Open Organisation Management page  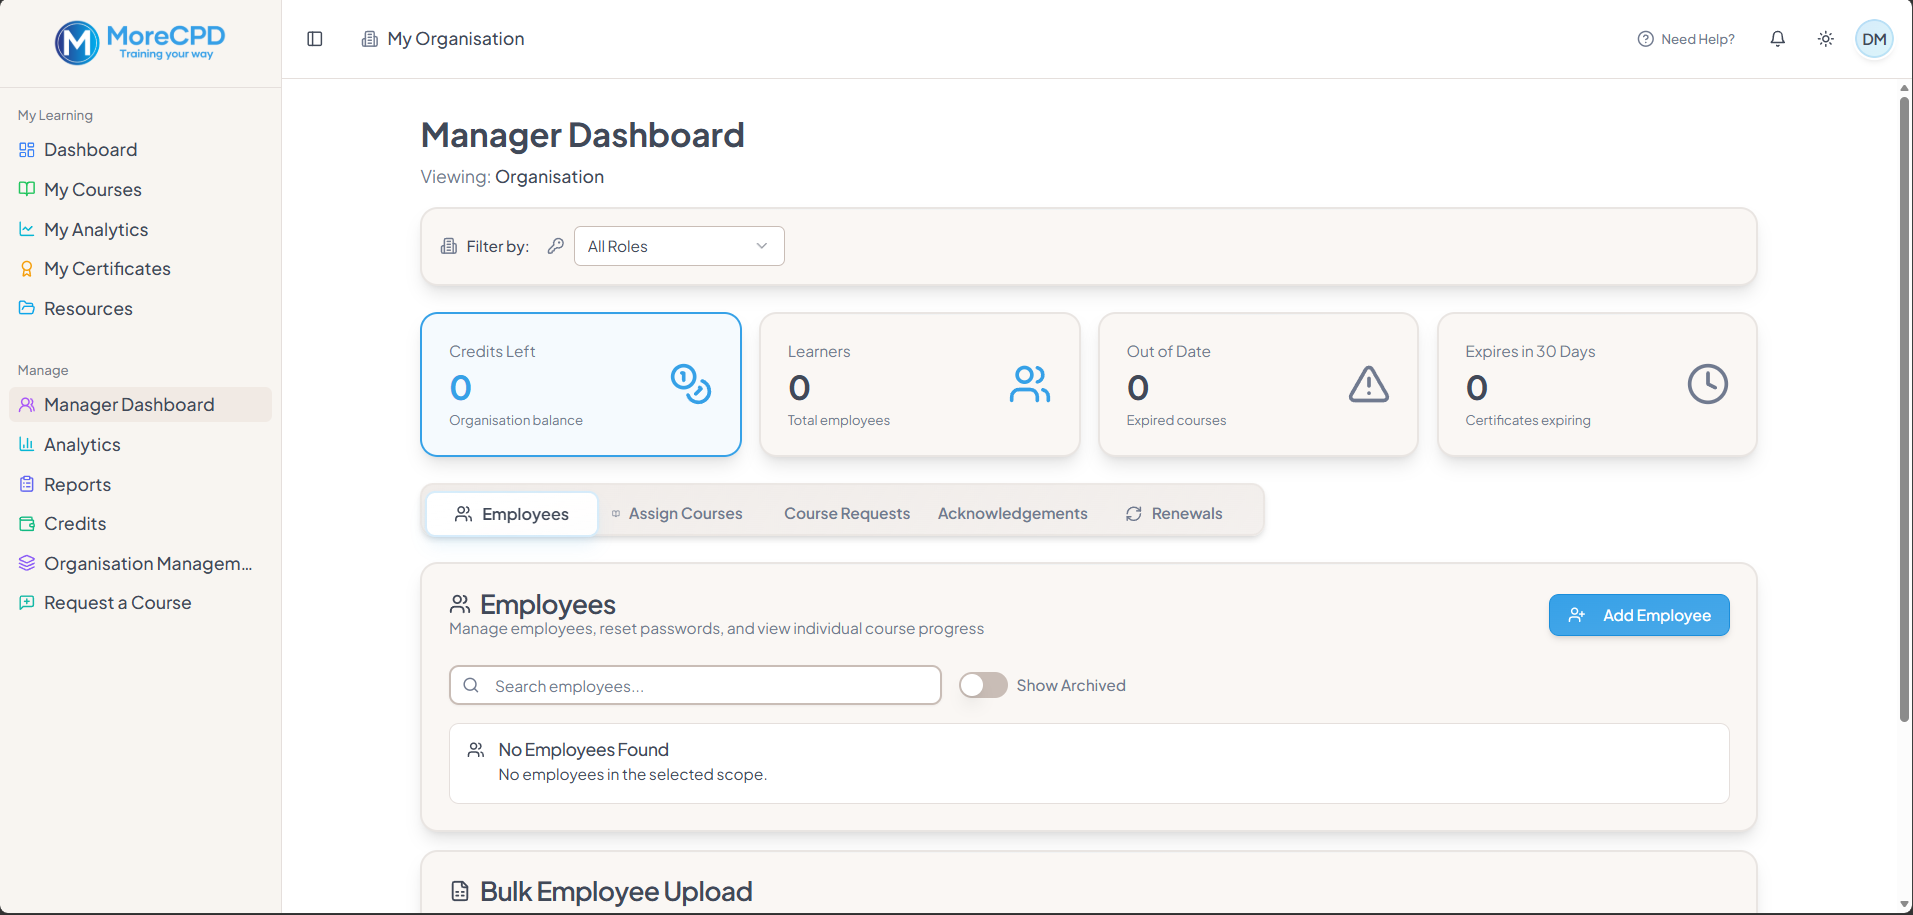click(x=140, y=564)
